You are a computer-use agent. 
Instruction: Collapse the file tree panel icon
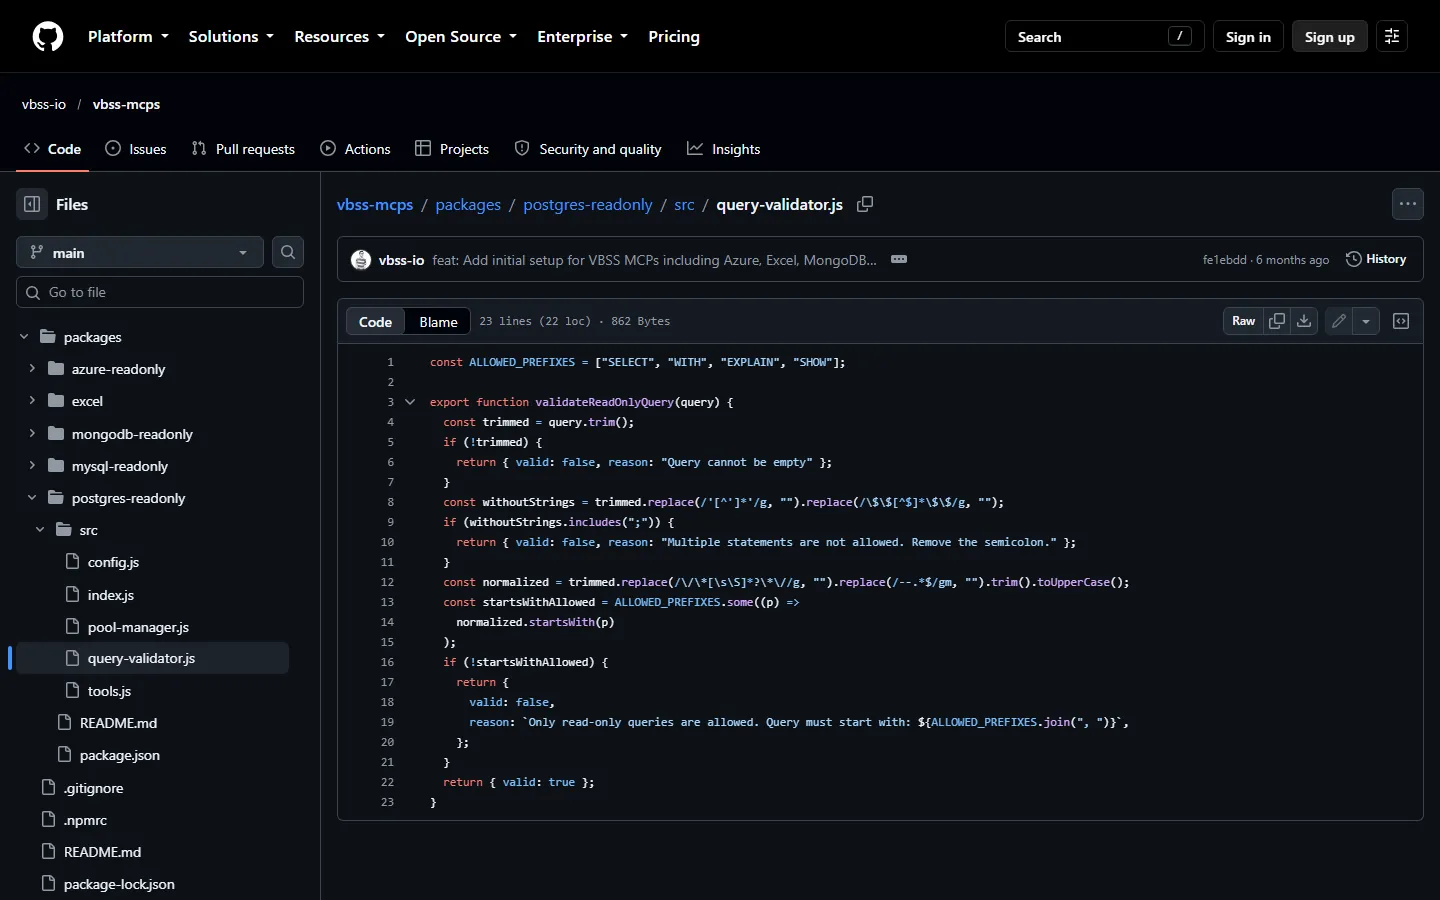[32, 204]
